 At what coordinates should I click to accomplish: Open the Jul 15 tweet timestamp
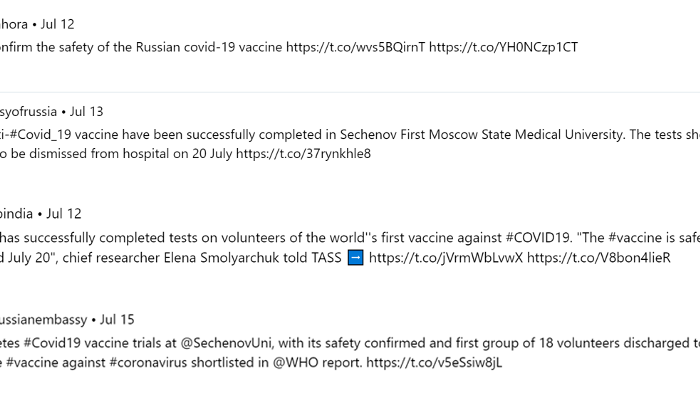click(x=117, y=319)
